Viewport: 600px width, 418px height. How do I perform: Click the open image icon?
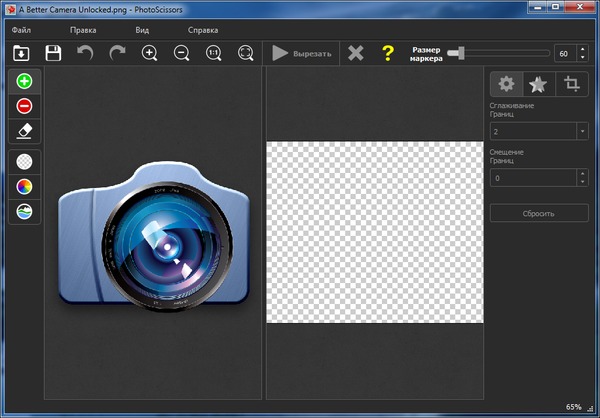click(x=22, y=53)
